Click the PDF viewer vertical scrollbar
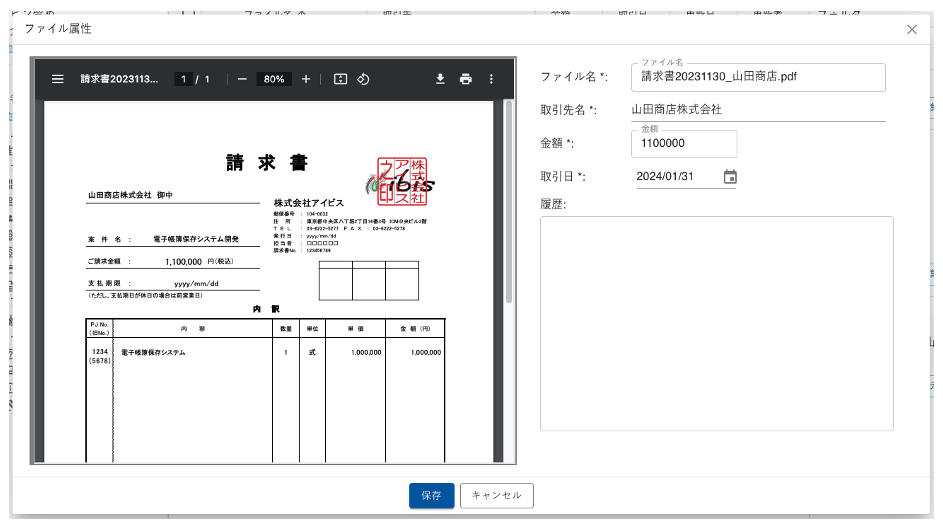 (508, 200)
